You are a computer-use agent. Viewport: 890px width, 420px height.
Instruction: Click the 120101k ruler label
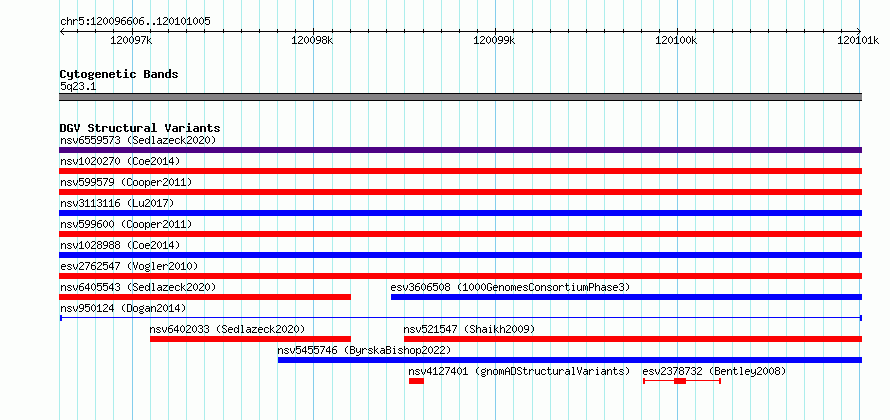point(858,40)
